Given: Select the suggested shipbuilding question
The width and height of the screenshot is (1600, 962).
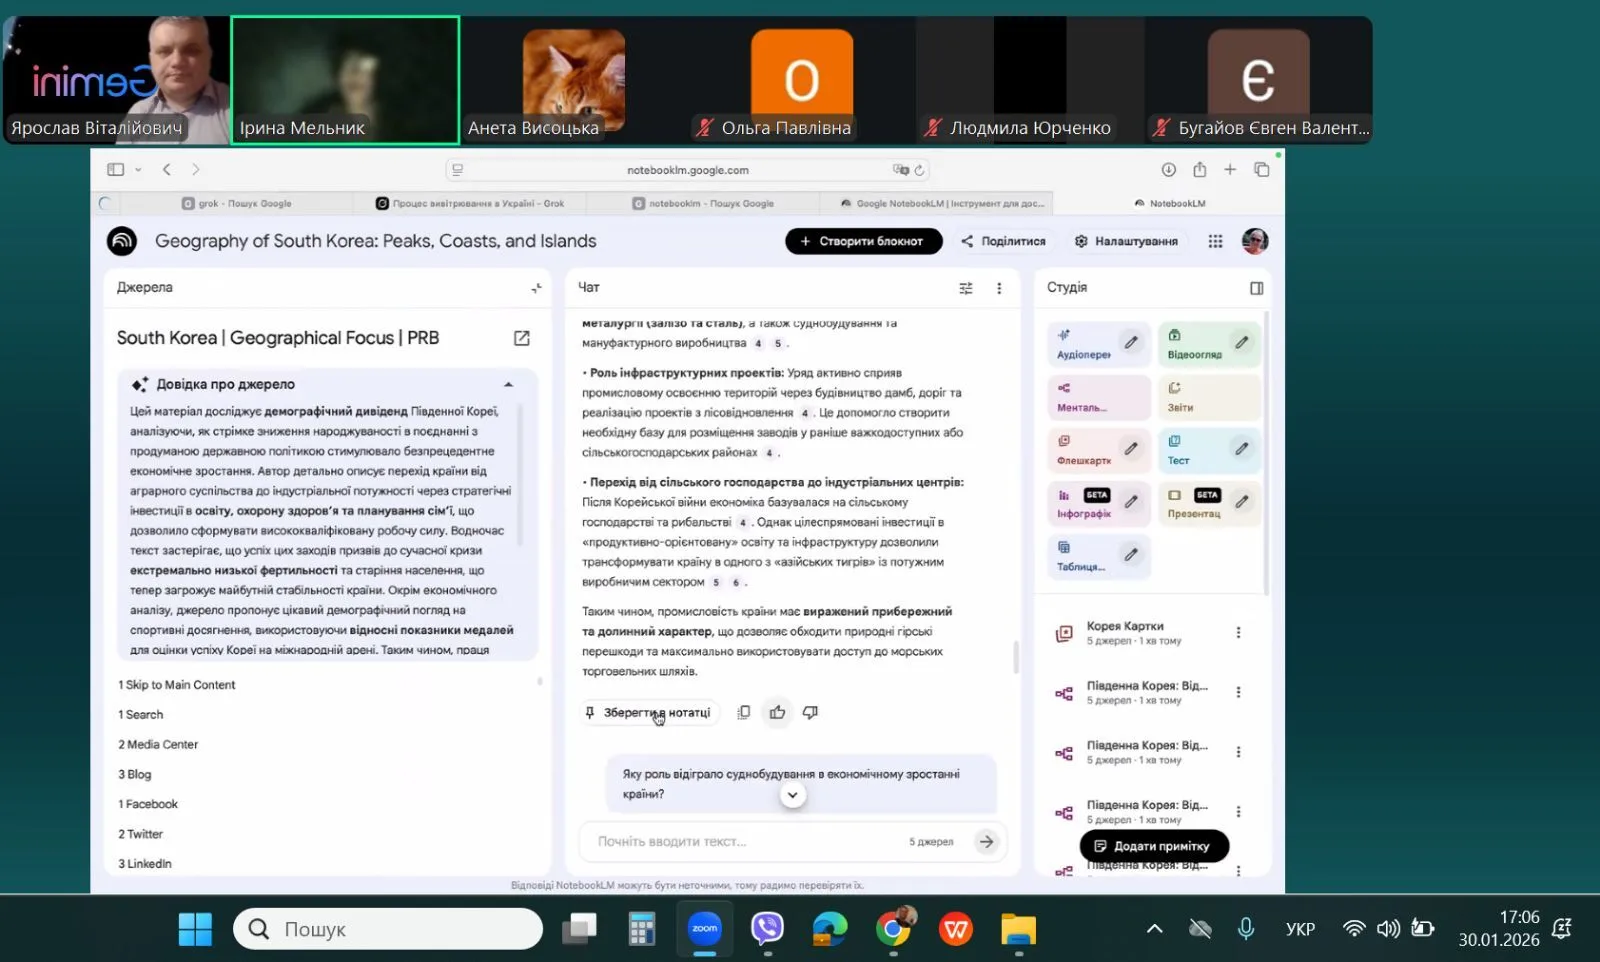Looking at the screenshot, I should 801,784.
